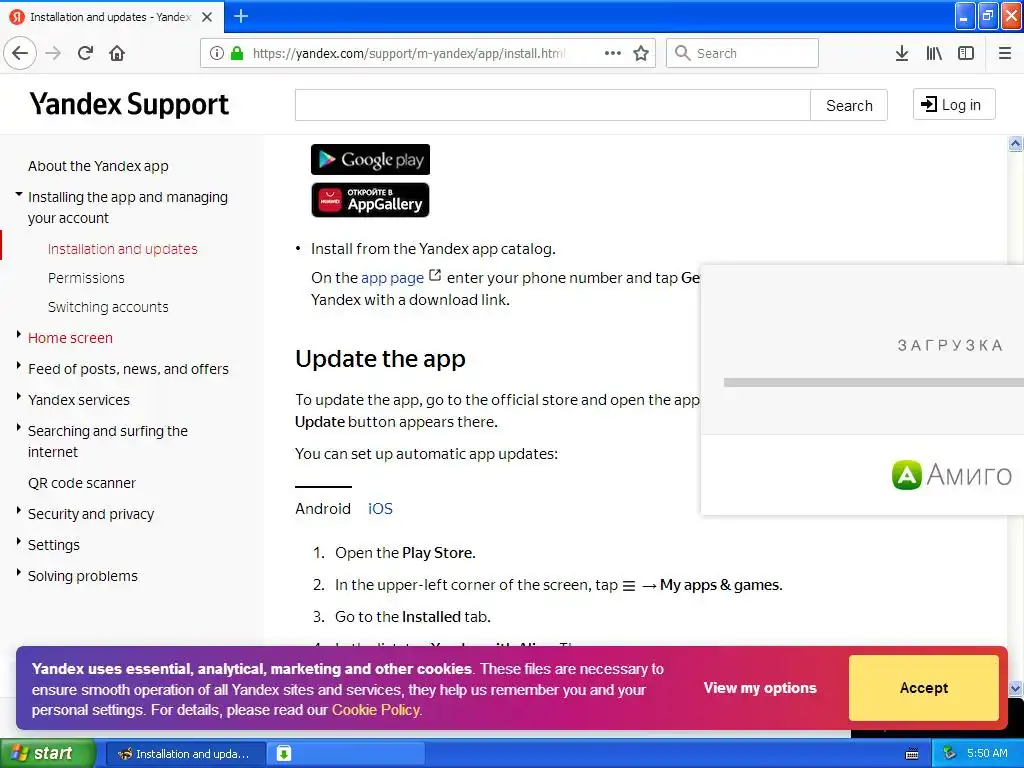Click the Huawei AppGallery badge
Image resolution: width=1024 pixels, height=768 pixels.
point(370,200)
